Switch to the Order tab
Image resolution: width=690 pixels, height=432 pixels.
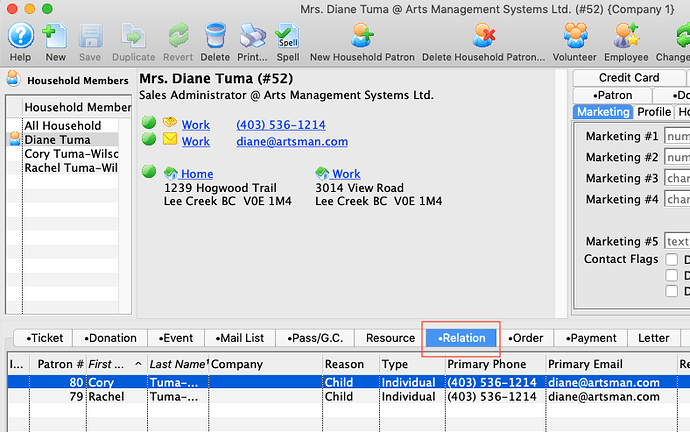(526, 338)
